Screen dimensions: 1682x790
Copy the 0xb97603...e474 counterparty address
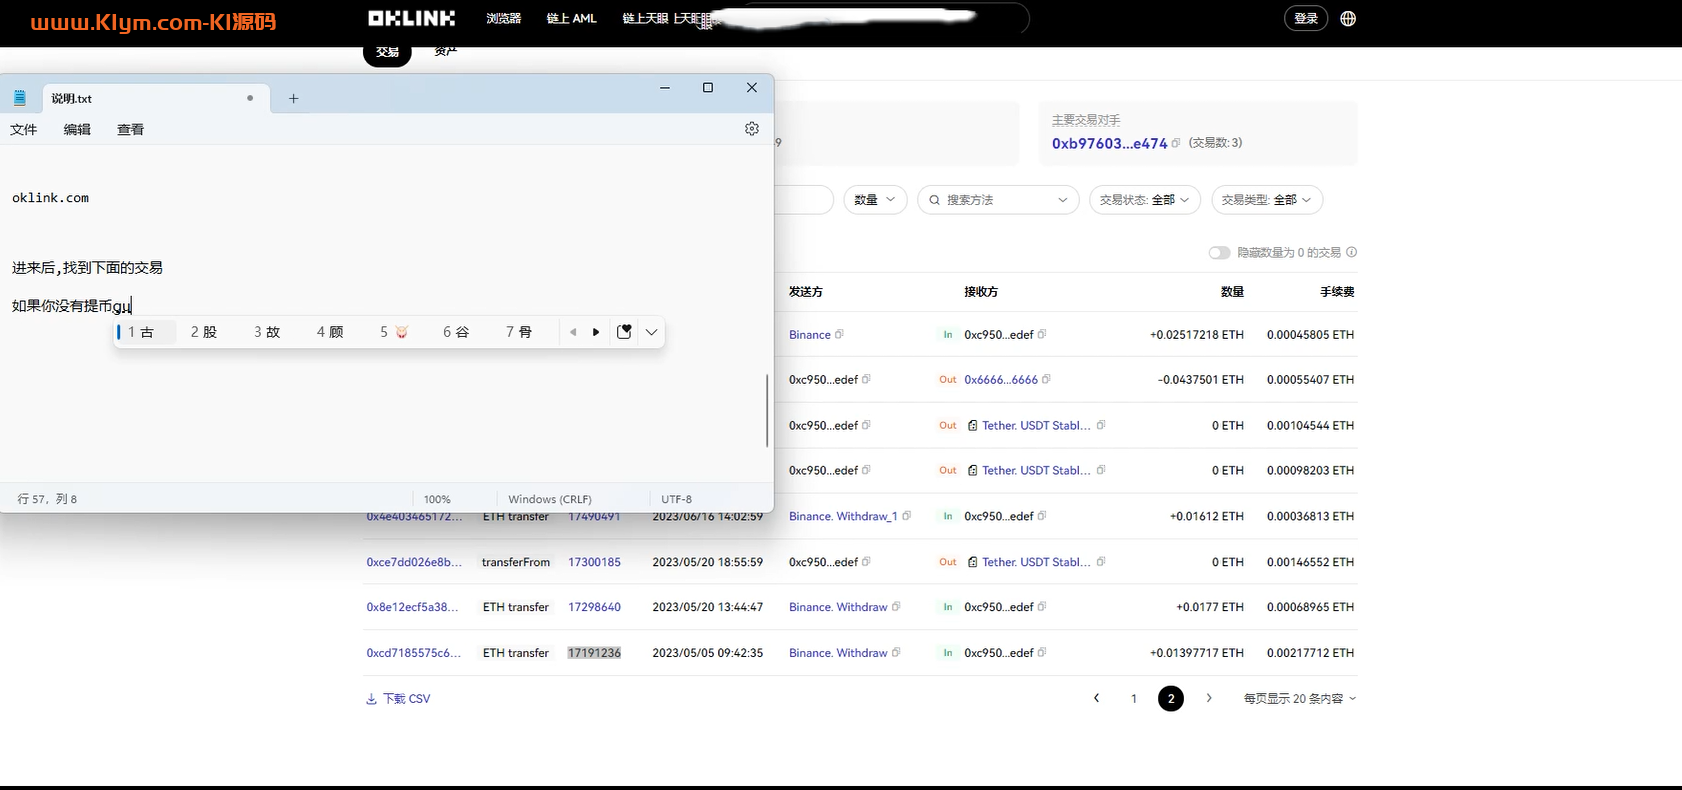(x=1176, y=143)
